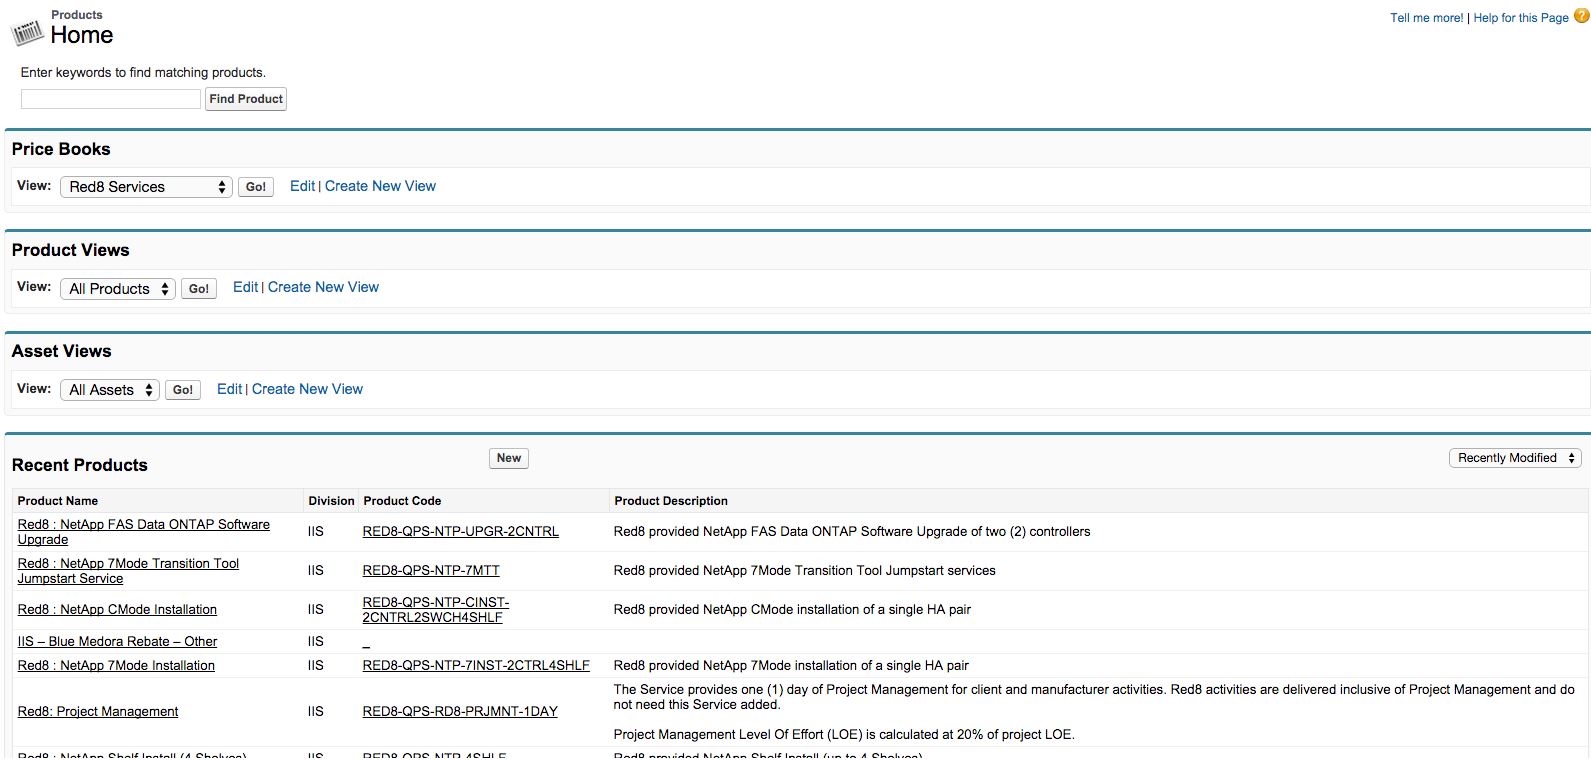Click the Asset Views section heading
This screenshot has width=1591, height=761.
[62, 351]
